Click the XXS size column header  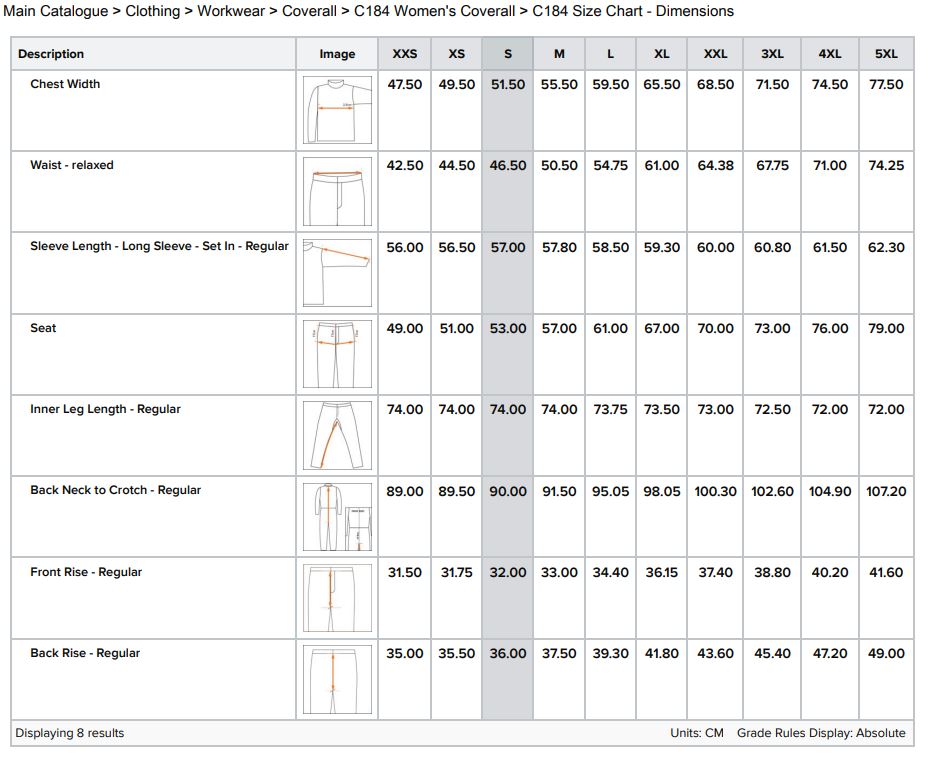pos(405,54)
